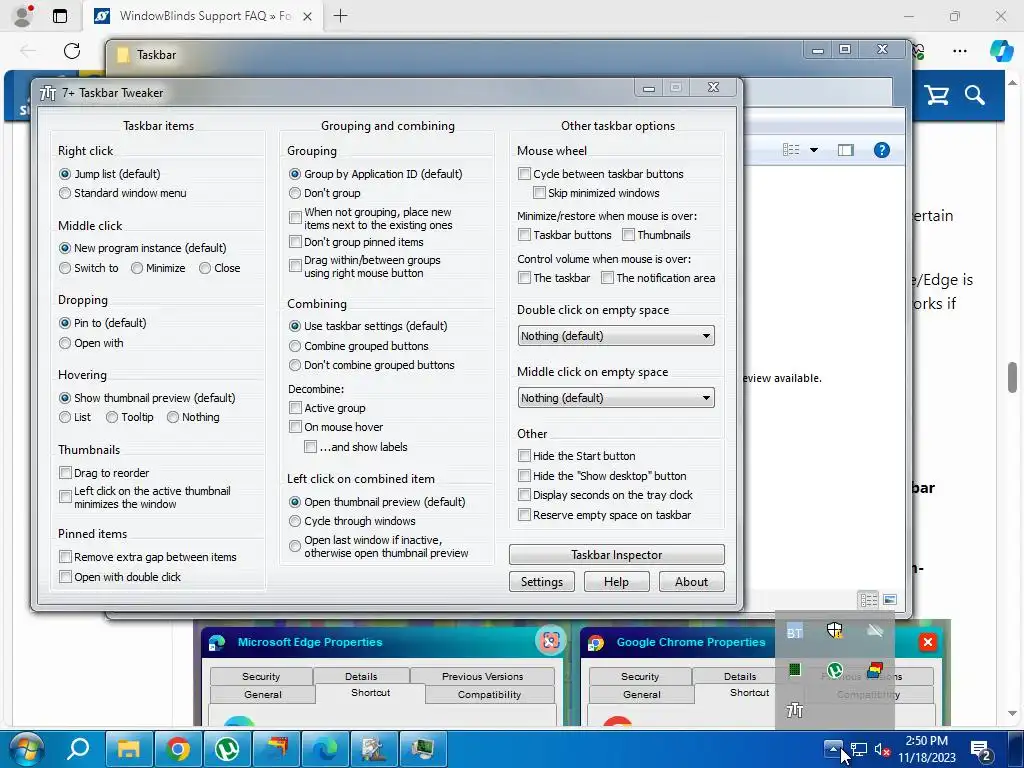The height and width of the screenshot is (768, 1024).
Task: Open the Edge profile icon
Action: [24, 16]
